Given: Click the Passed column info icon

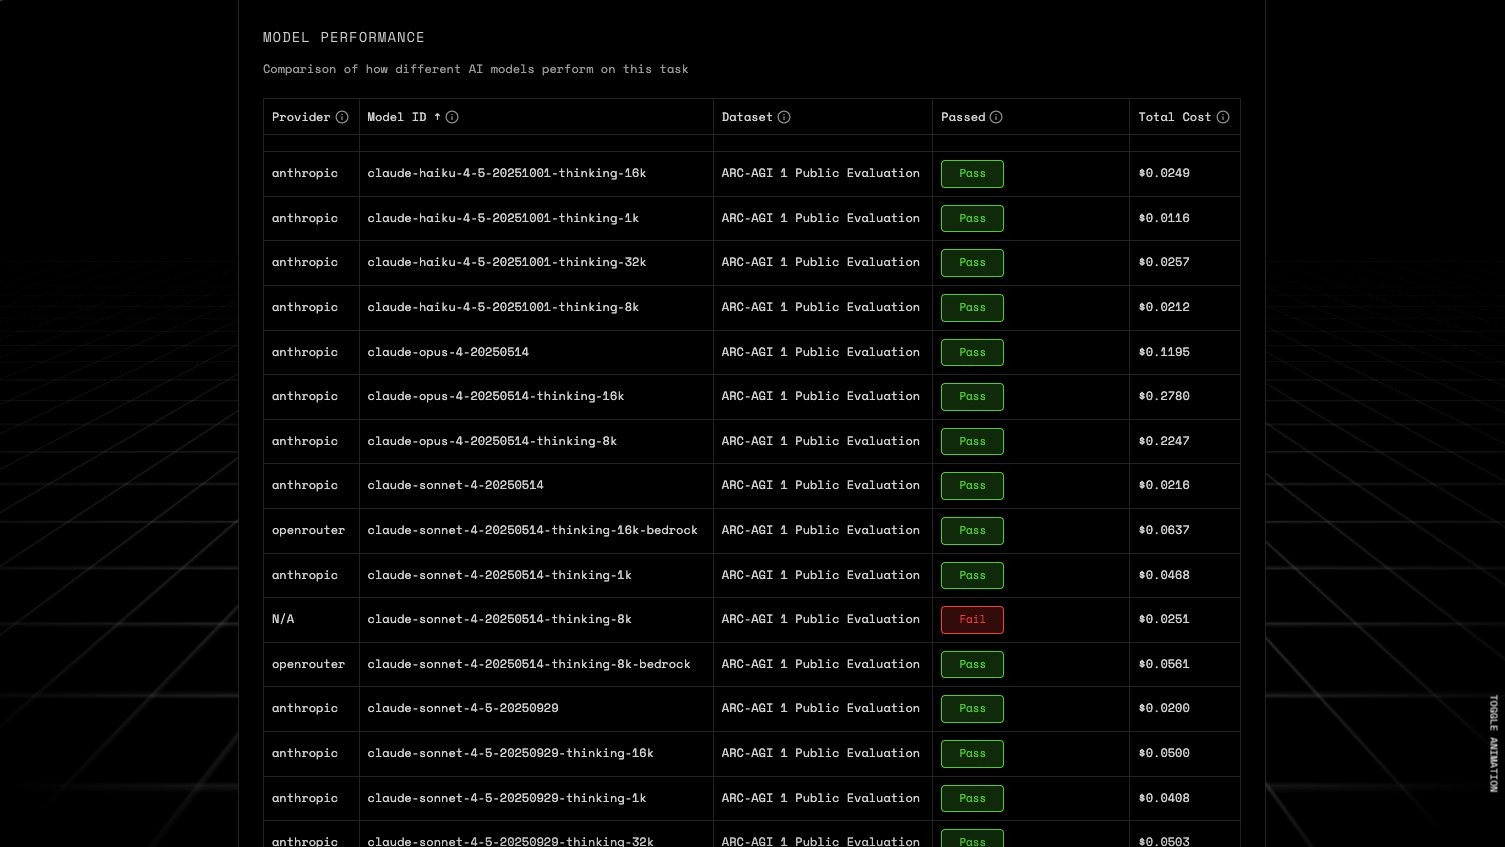Looking at the screenshot, I should pos(996,117).
